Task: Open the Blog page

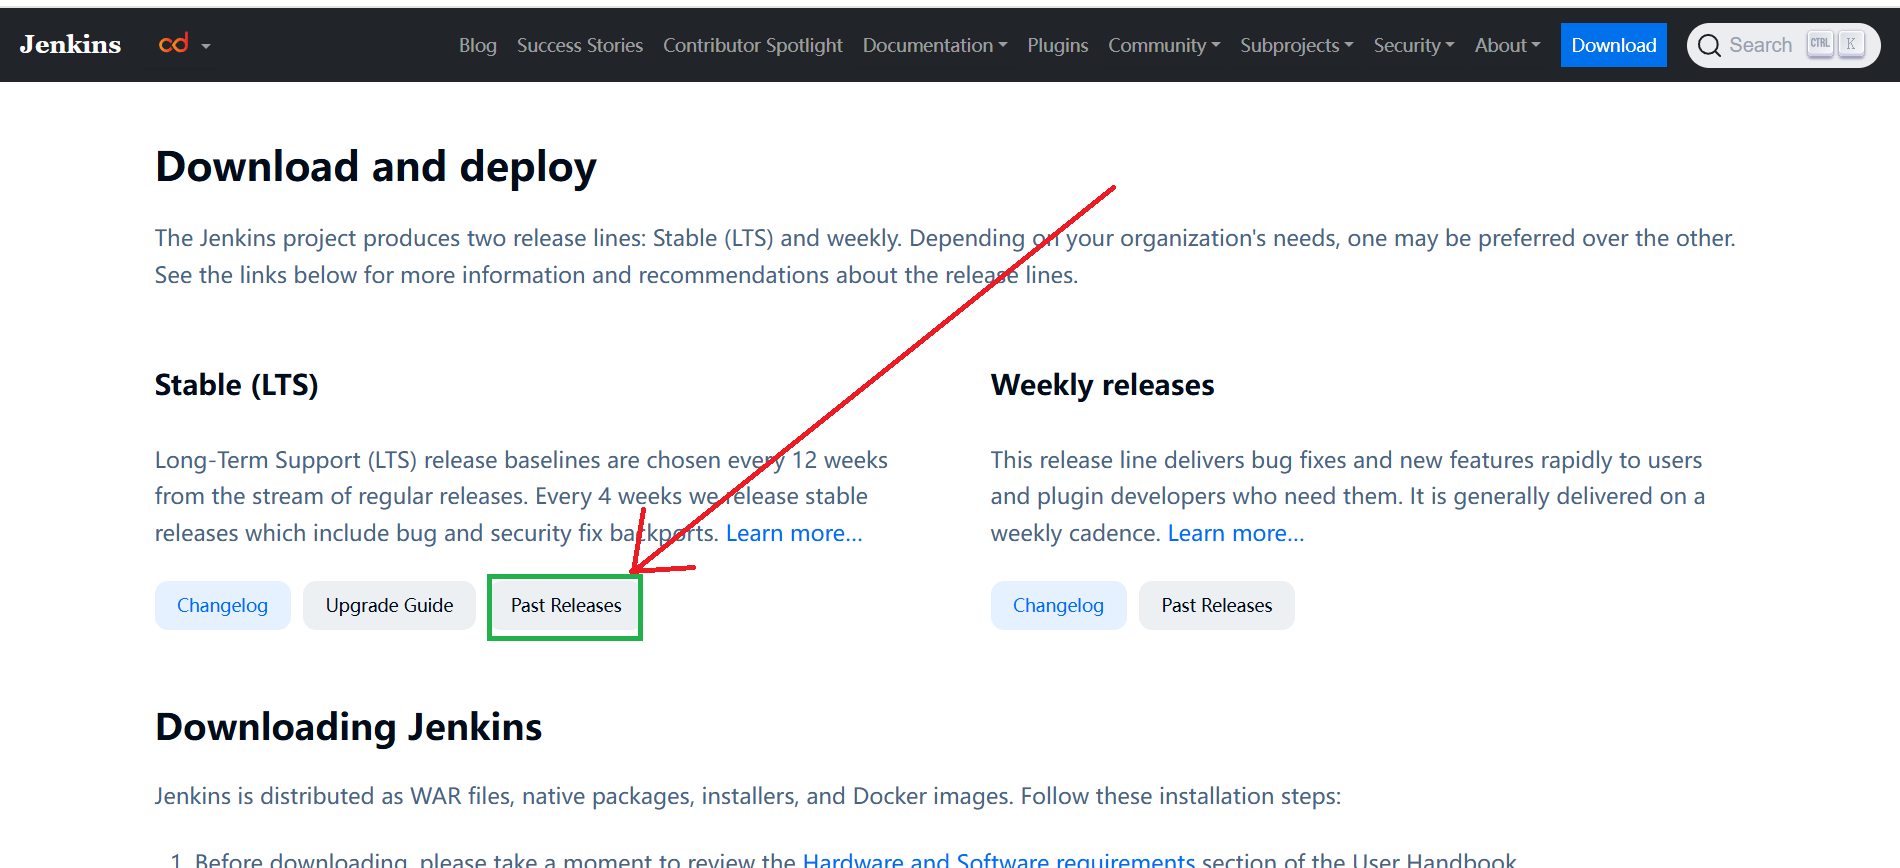Action: (x=478, y=45)
